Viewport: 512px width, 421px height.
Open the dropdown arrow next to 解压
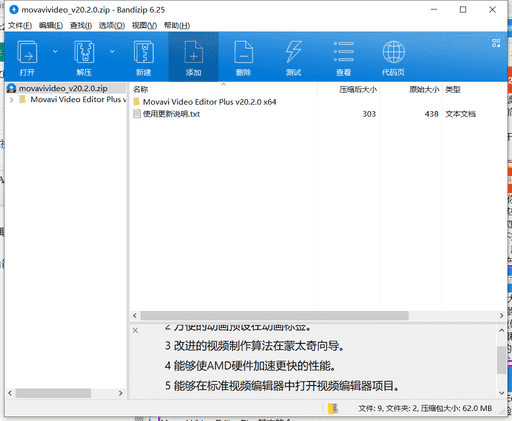[112, 51]
